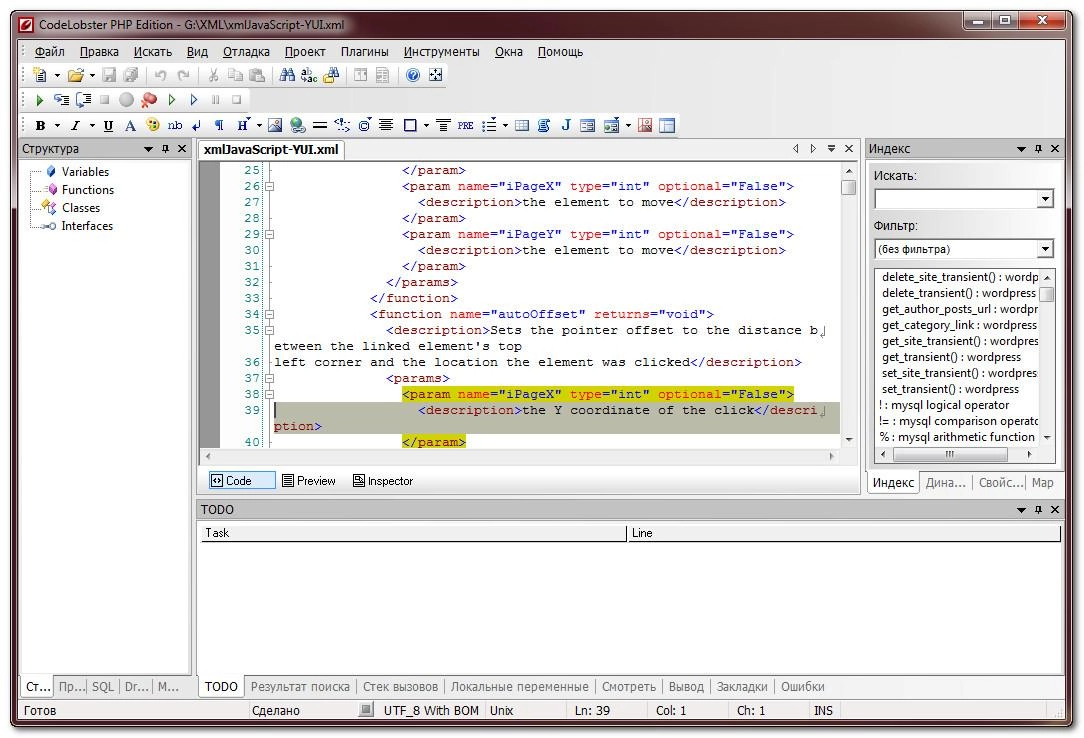Open the Инструменты menu
The width and height of the screenshot is (1084, 738).
pos(441,52)
